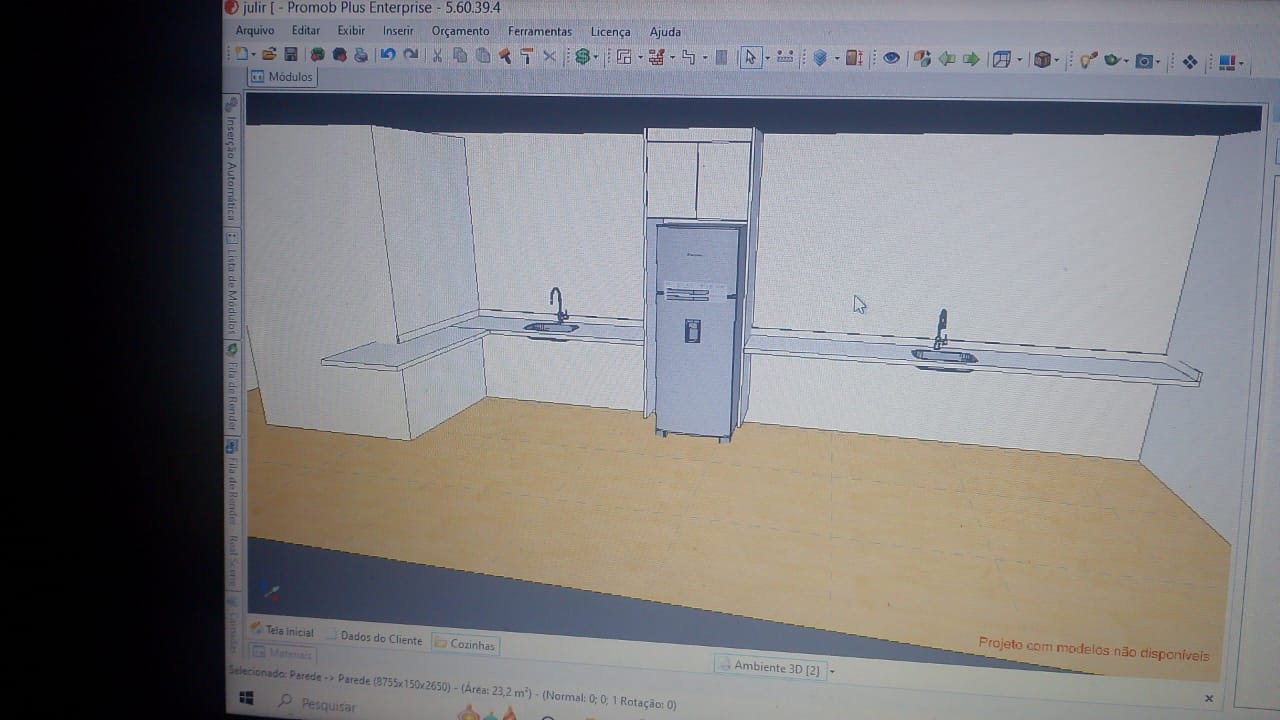Click the refrigerator in the 3D scene
Screen dimensions: 1280x720
(x=696, y=330)
